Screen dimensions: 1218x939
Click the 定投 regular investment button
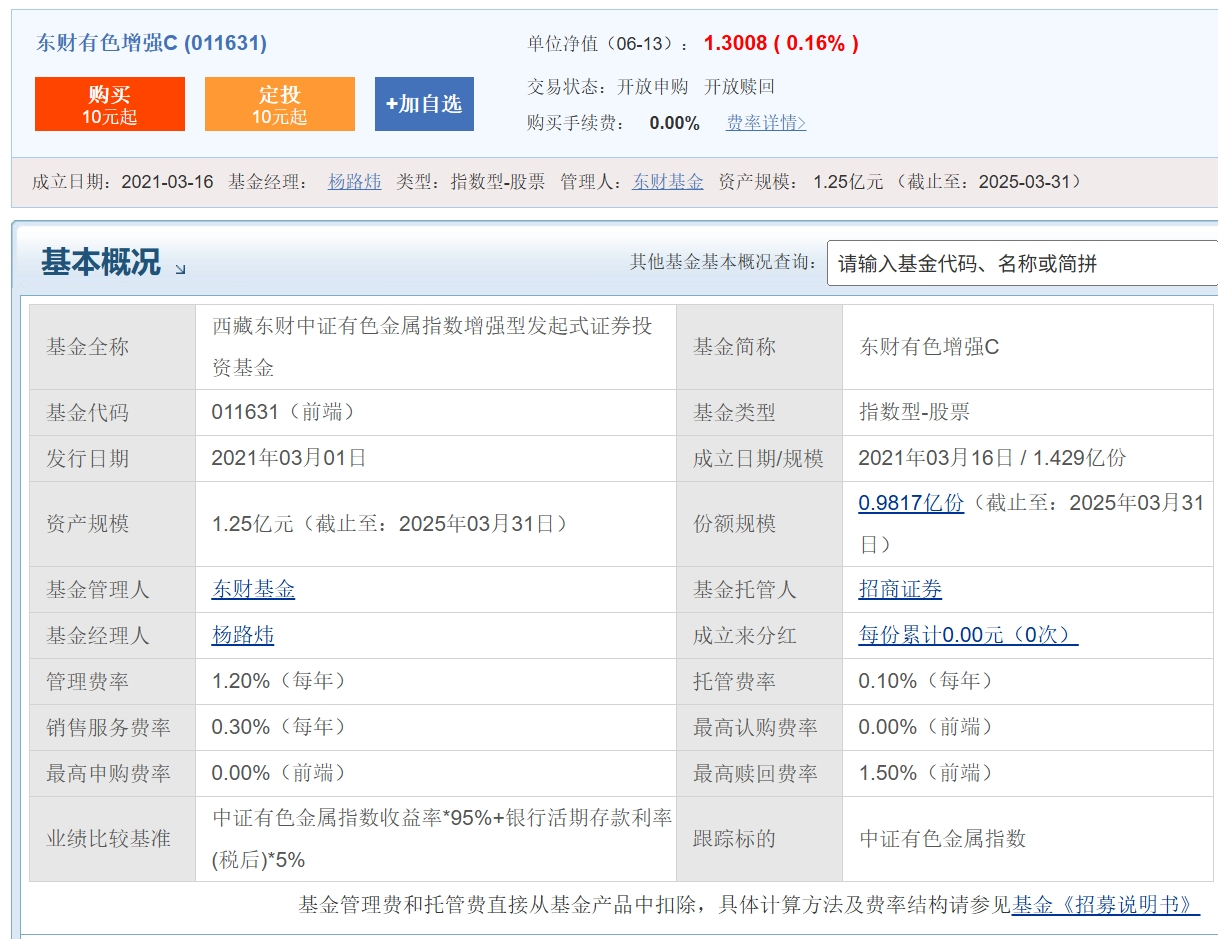coord(280,104)
